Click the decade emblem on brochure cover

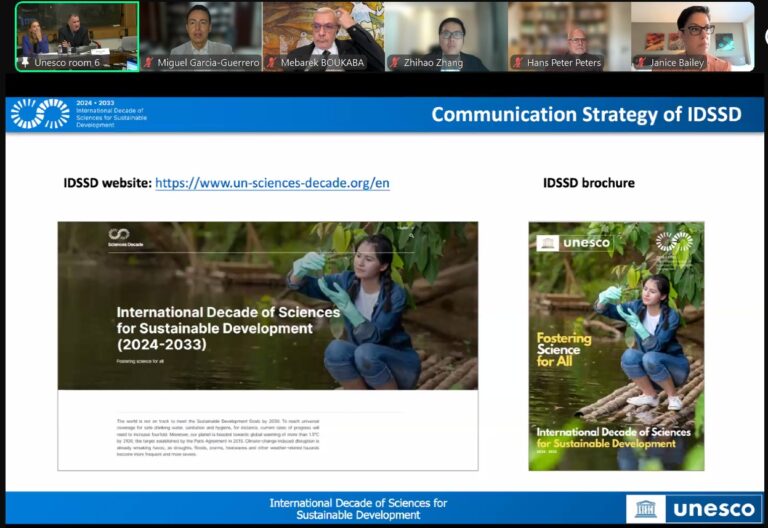[674, 242]
